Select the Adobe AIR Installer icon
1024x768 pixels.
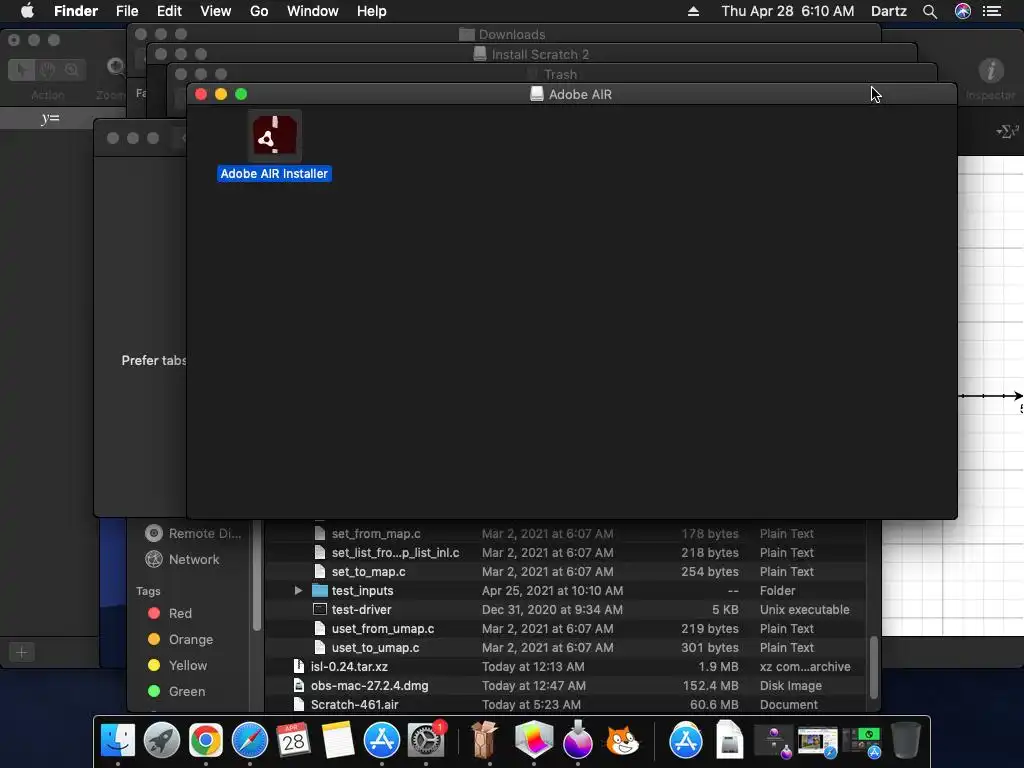(x=275, y=136)
